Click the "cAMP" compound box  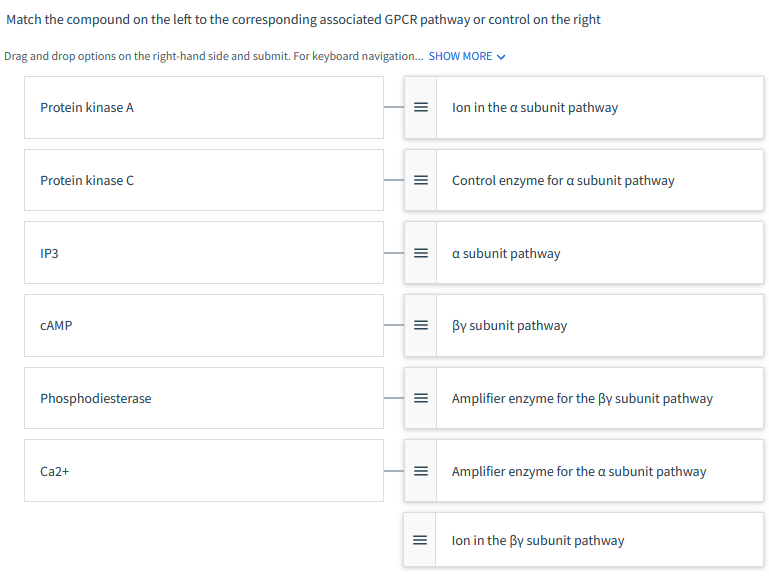click(204, 326)
